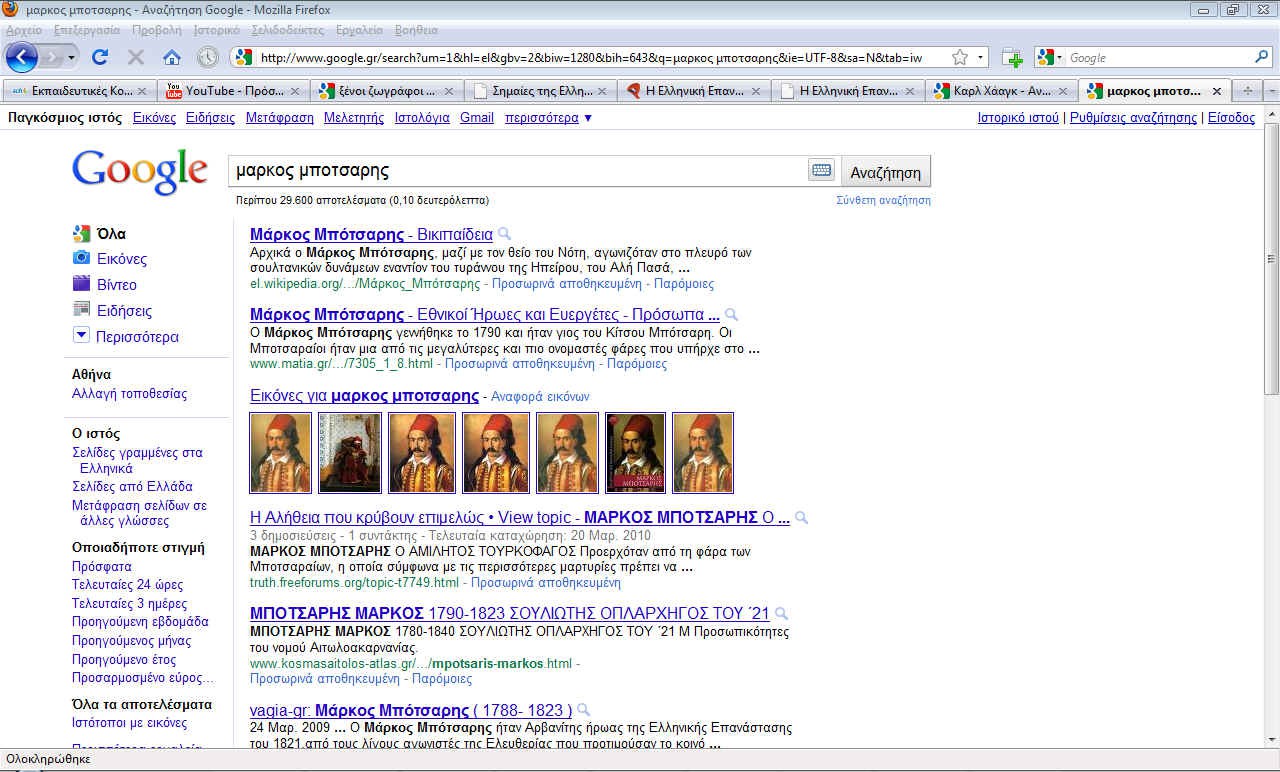Screen dimensions: 1280x772
Task: Open the Μάρκος Μπότσαρης - Βικιπαίδεια result
Action: [x=371, y=234]
